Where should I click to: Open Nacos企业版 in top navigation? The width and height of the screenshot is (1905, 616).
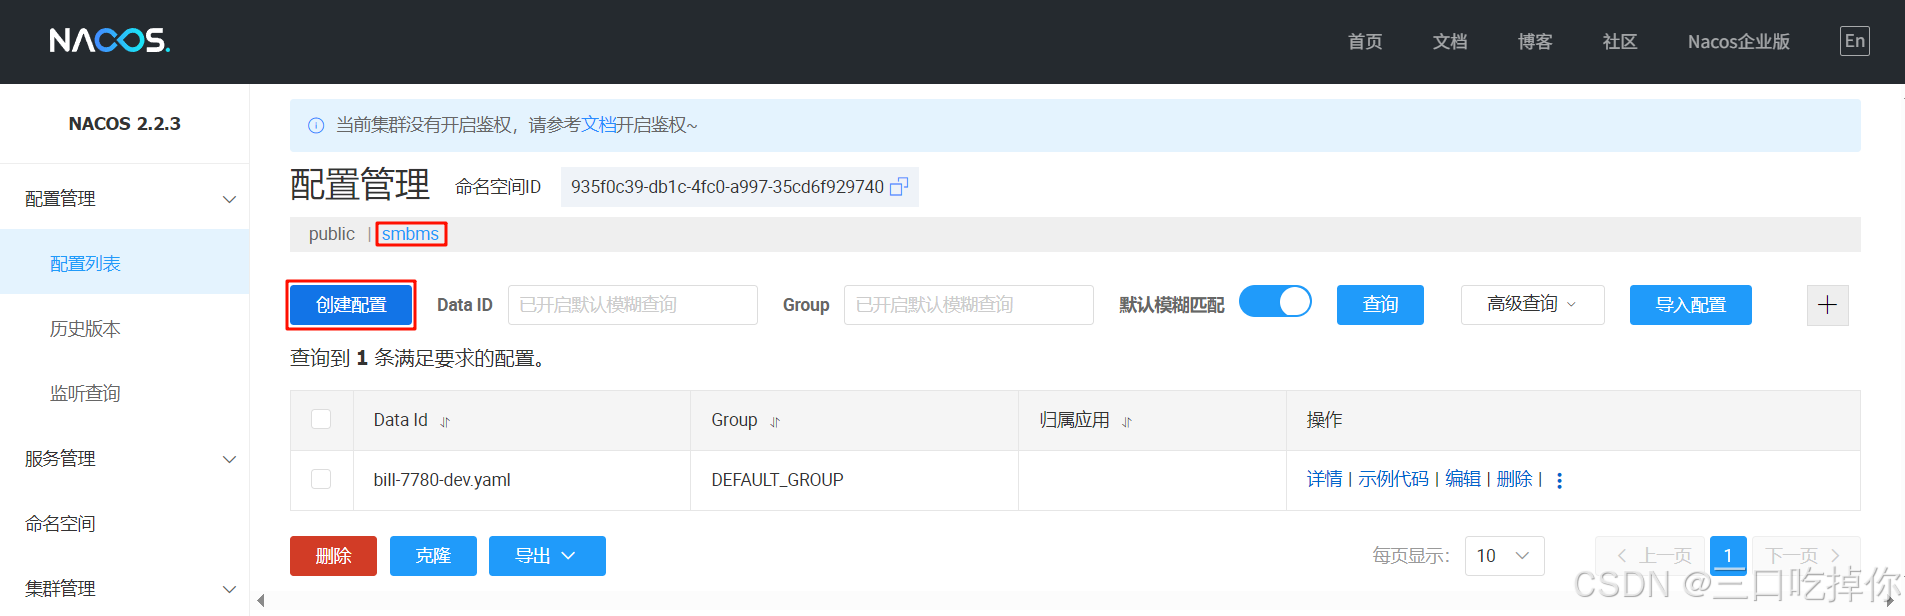pos(1739,41)
